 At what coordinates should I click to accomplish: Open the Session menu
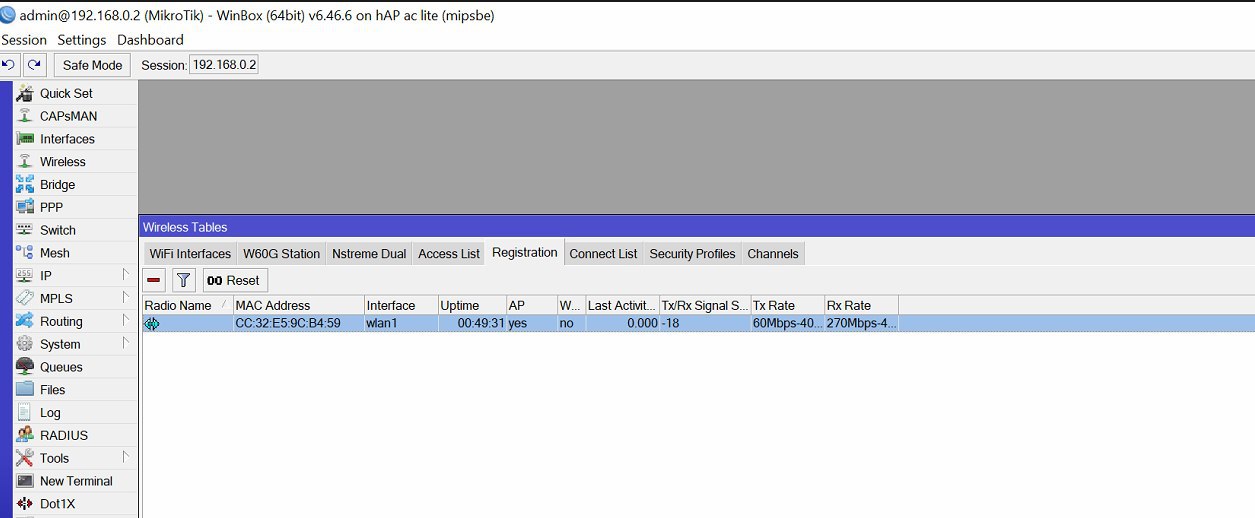(x=24, y=40)
